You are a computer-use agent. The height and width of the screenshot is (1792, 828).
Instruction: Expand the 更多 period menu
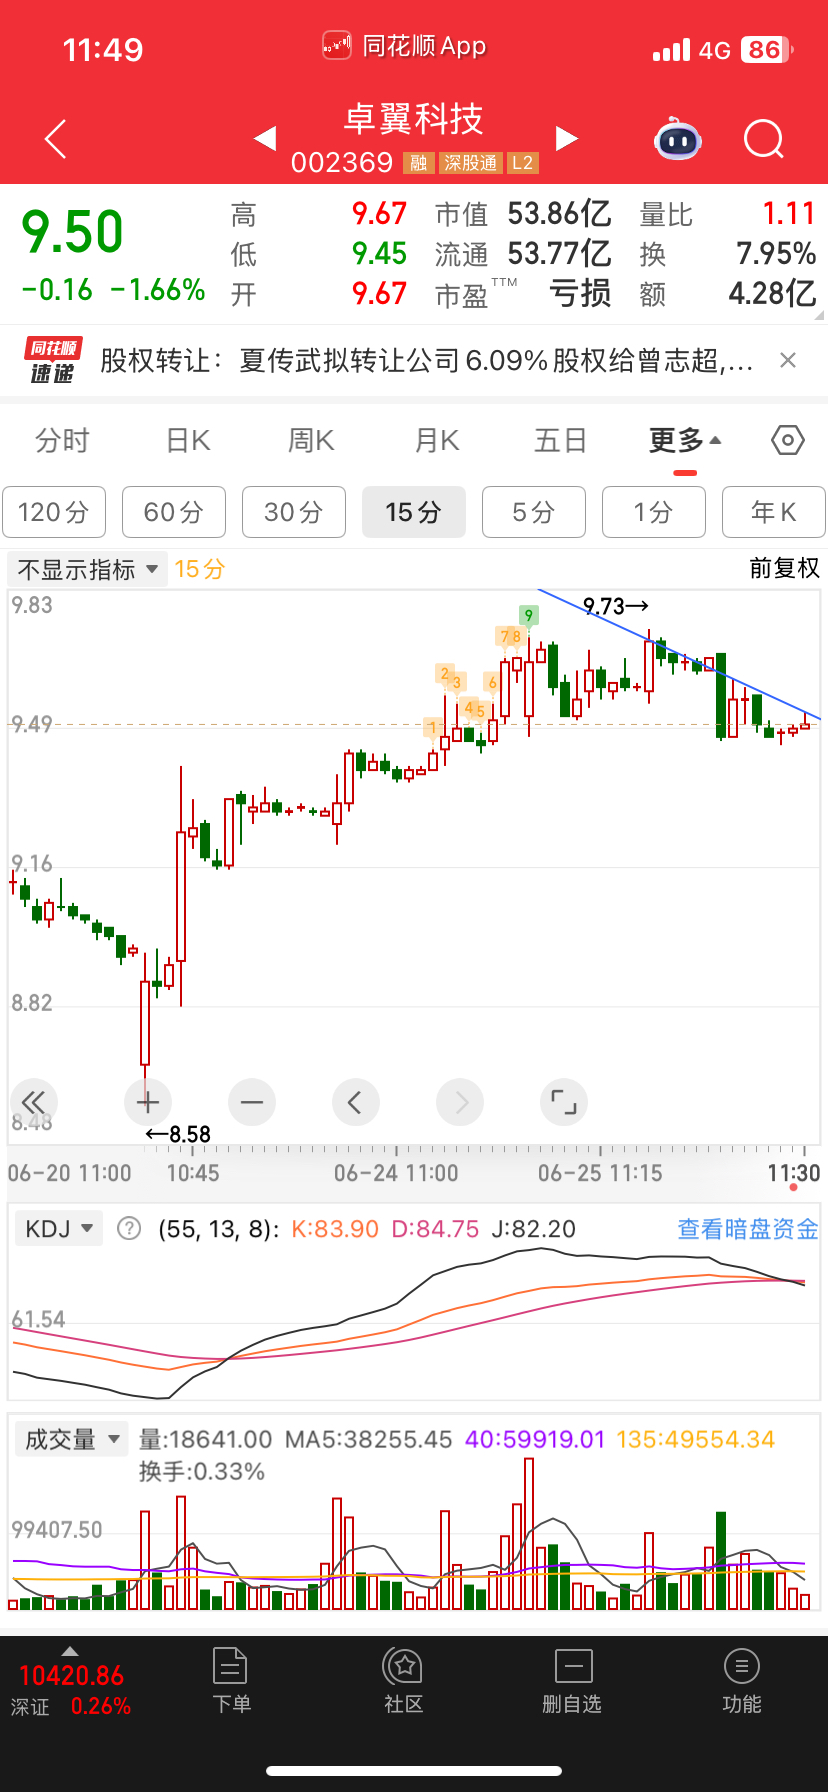click(685, 440)
